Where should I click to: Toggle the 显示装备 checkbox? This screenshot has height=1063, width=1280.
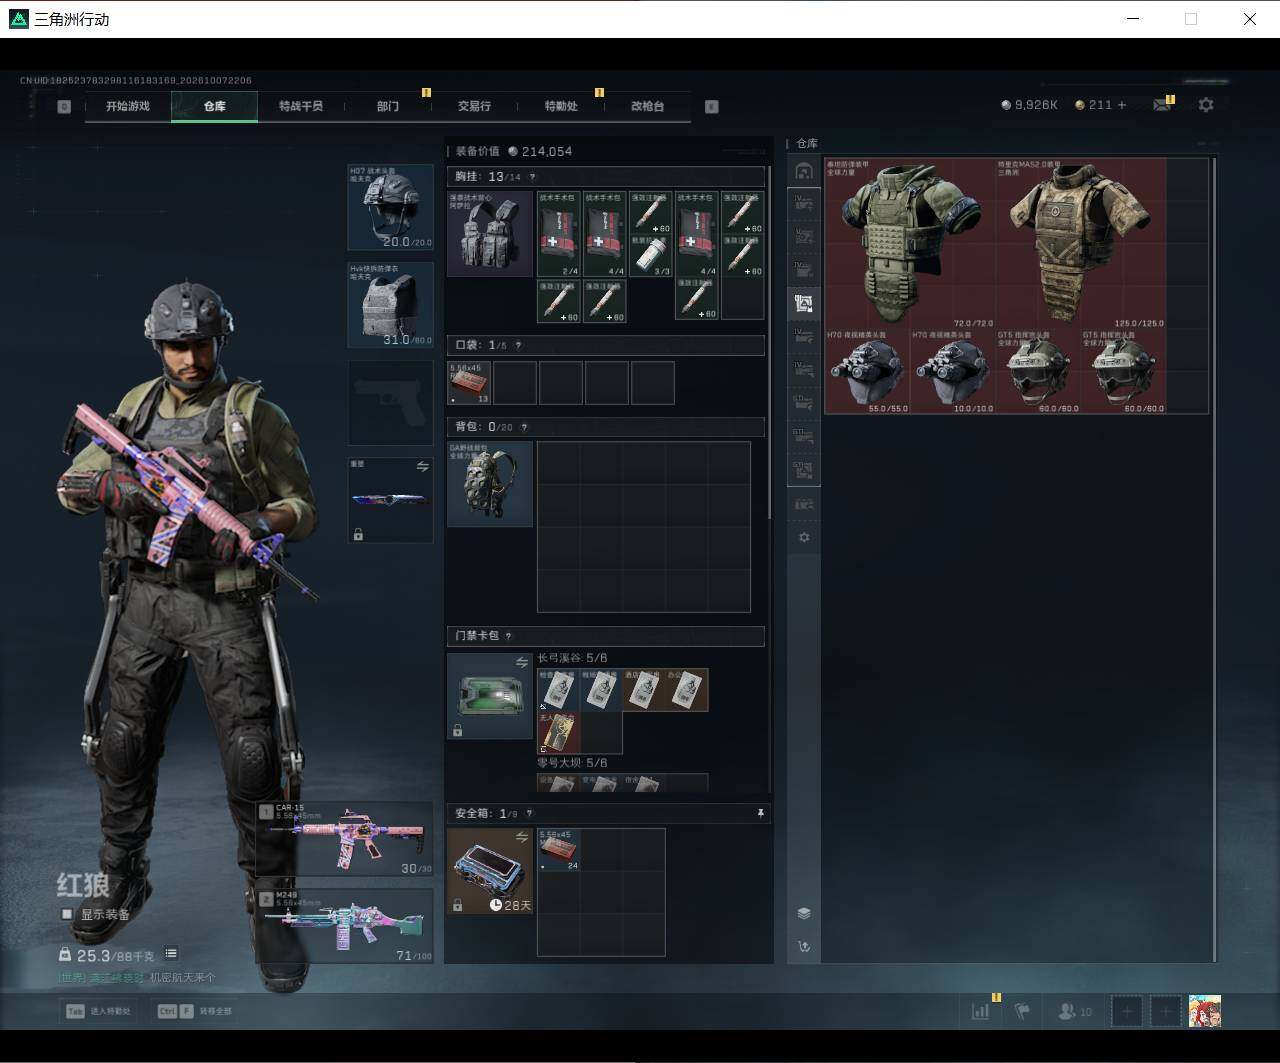pos(67,914)
